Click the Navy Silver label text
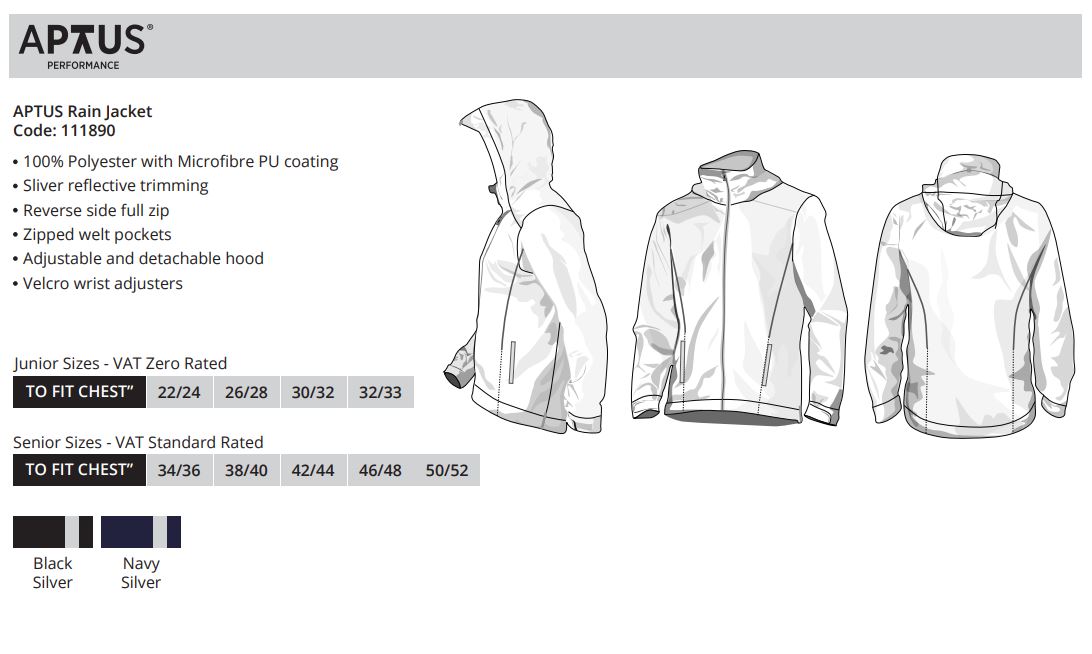Viewport: 1092px width, 654px height. [x=141, y=573]
